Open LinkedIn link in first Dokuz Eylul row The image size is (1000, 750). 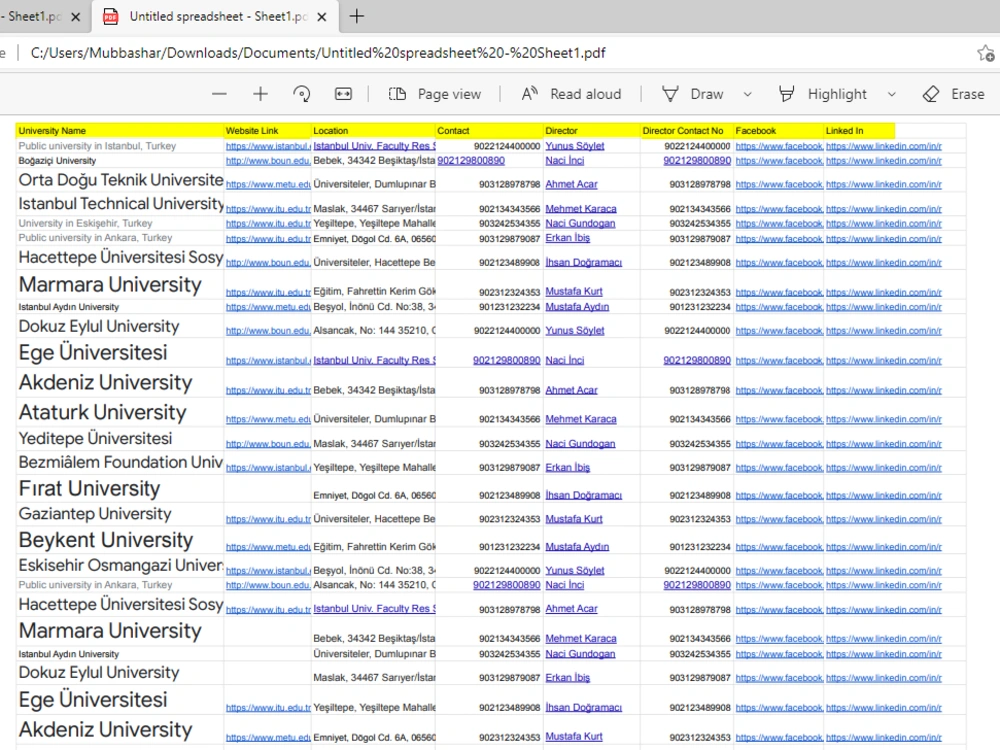[x=883, y=331]
